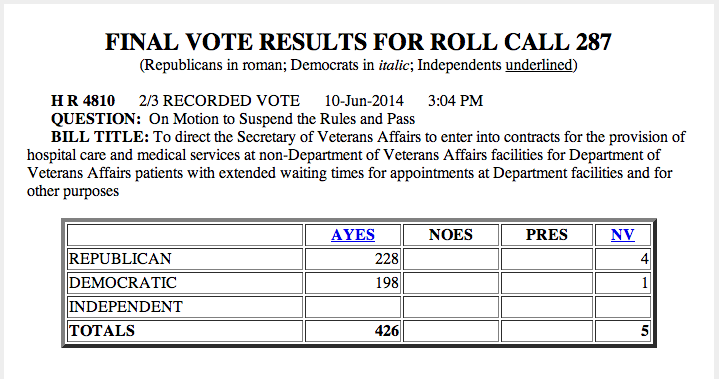Viewport: 719px width, 379px height.
Task: Click the Republican AYES count 228
Action: 387,259
